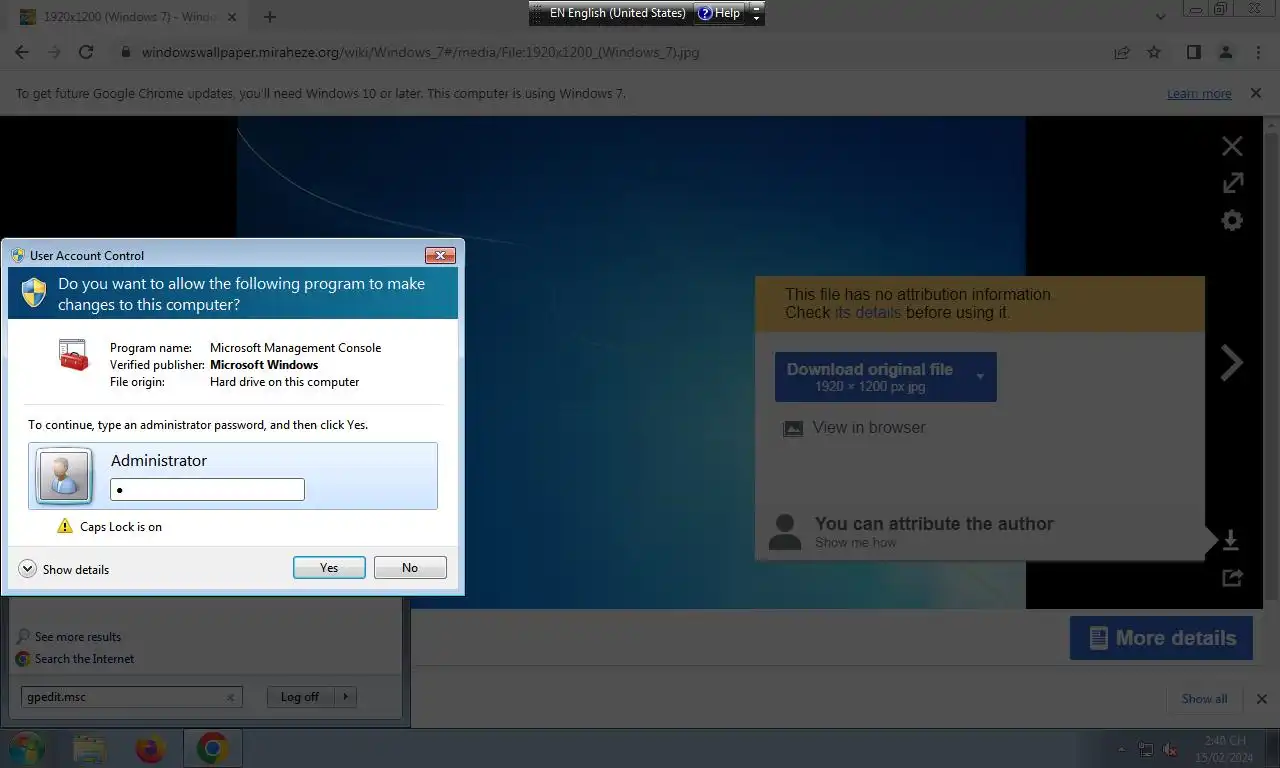Confirm the UAC prompt with Yes
This screenshot has height=768, width=1280.
[329, 568]
